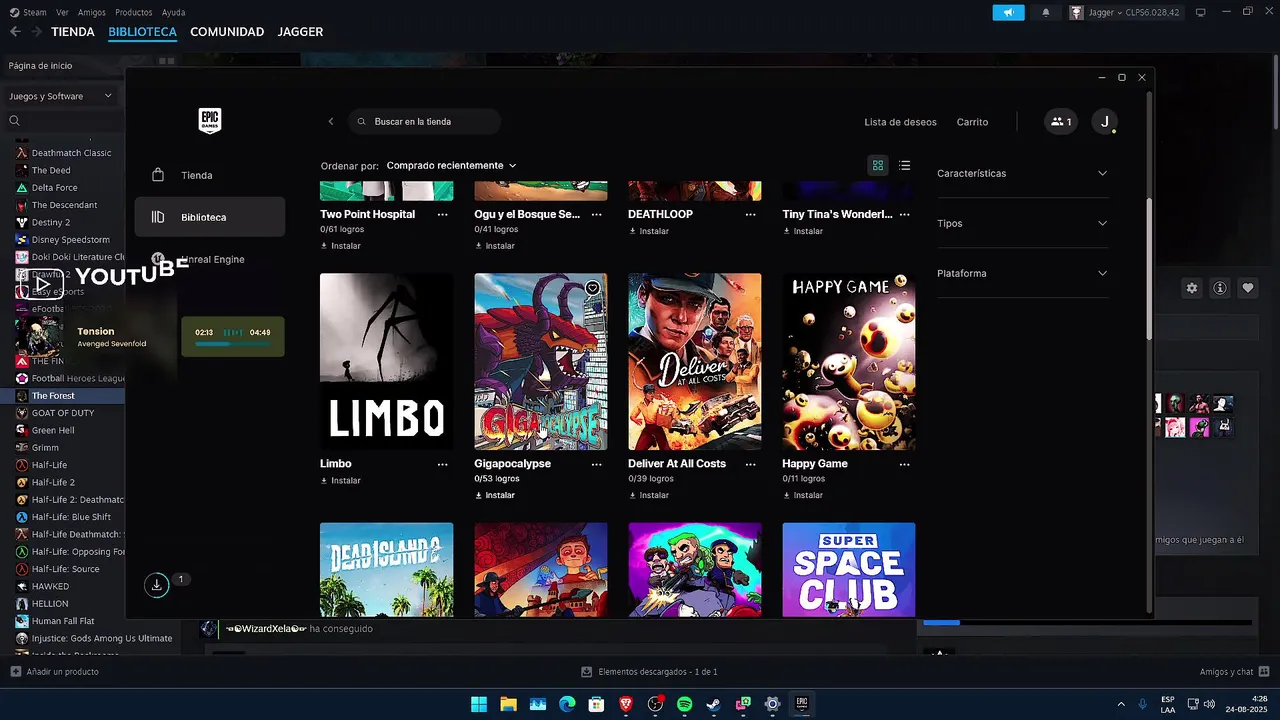Viewport: 1280px width, 720px height.
Task: Open game settings gear in Steam
Action: click(1192, 288)
